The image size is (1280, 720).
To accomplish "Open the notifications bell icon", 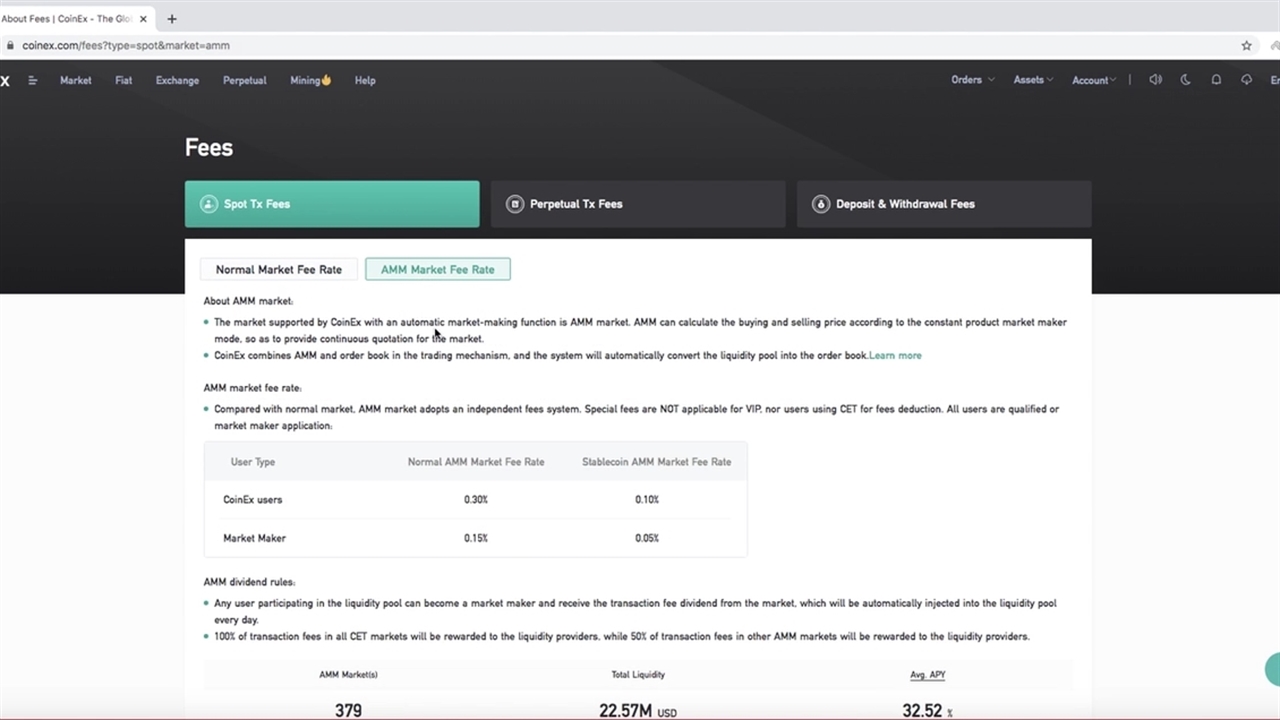I will coord(1216,80).
